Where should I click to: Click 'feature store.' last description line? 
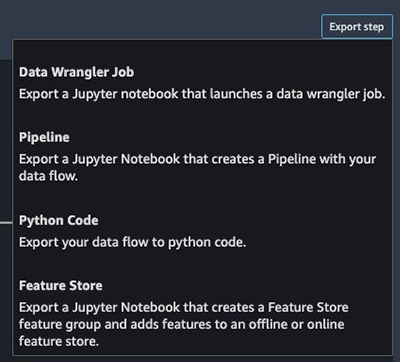coord(59,341)
